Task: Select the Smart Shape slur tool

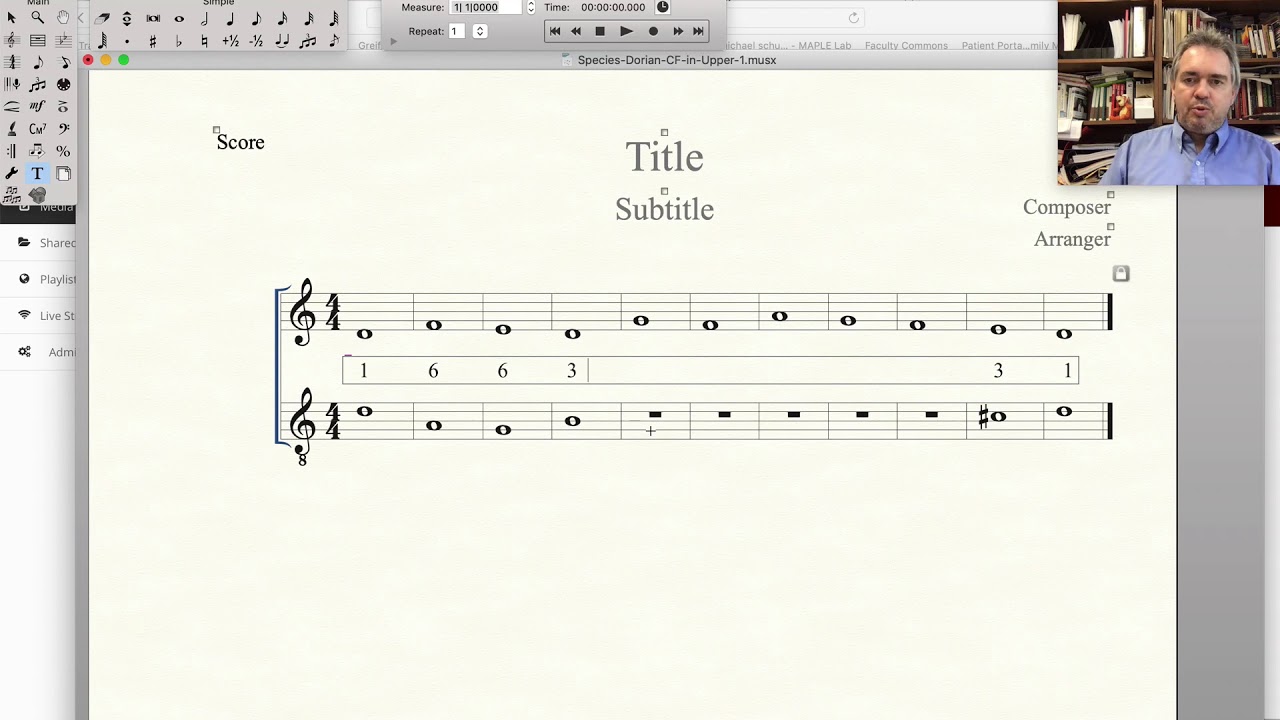Action: click(x=11, y=106)
